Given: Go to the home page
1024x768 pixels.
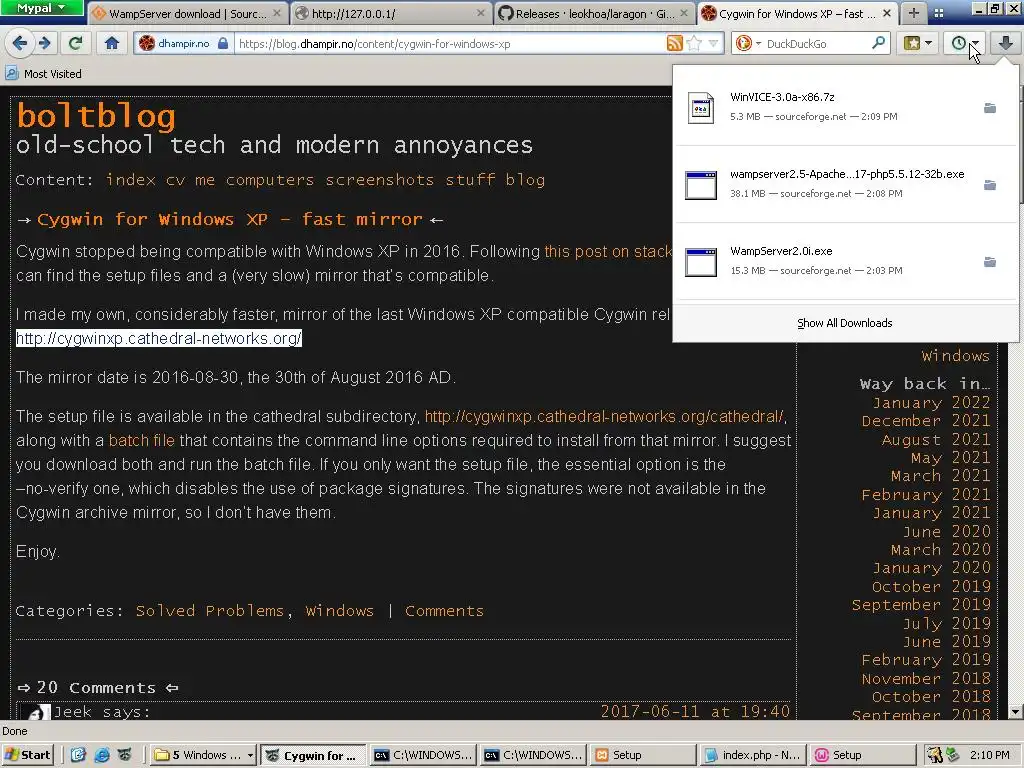Looking at the screenshot, I should pyautogui.click(x=112, y=43).
